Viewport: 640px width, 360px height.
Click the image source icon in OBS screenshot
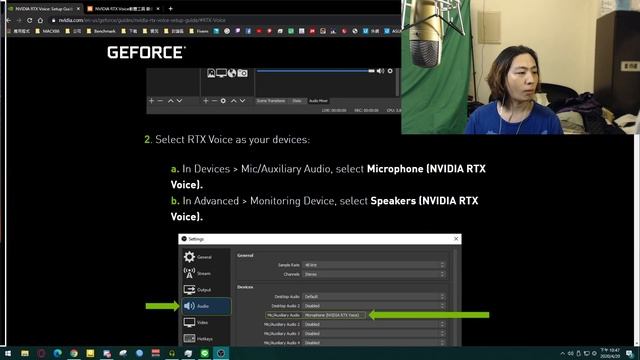coord(211,73)
